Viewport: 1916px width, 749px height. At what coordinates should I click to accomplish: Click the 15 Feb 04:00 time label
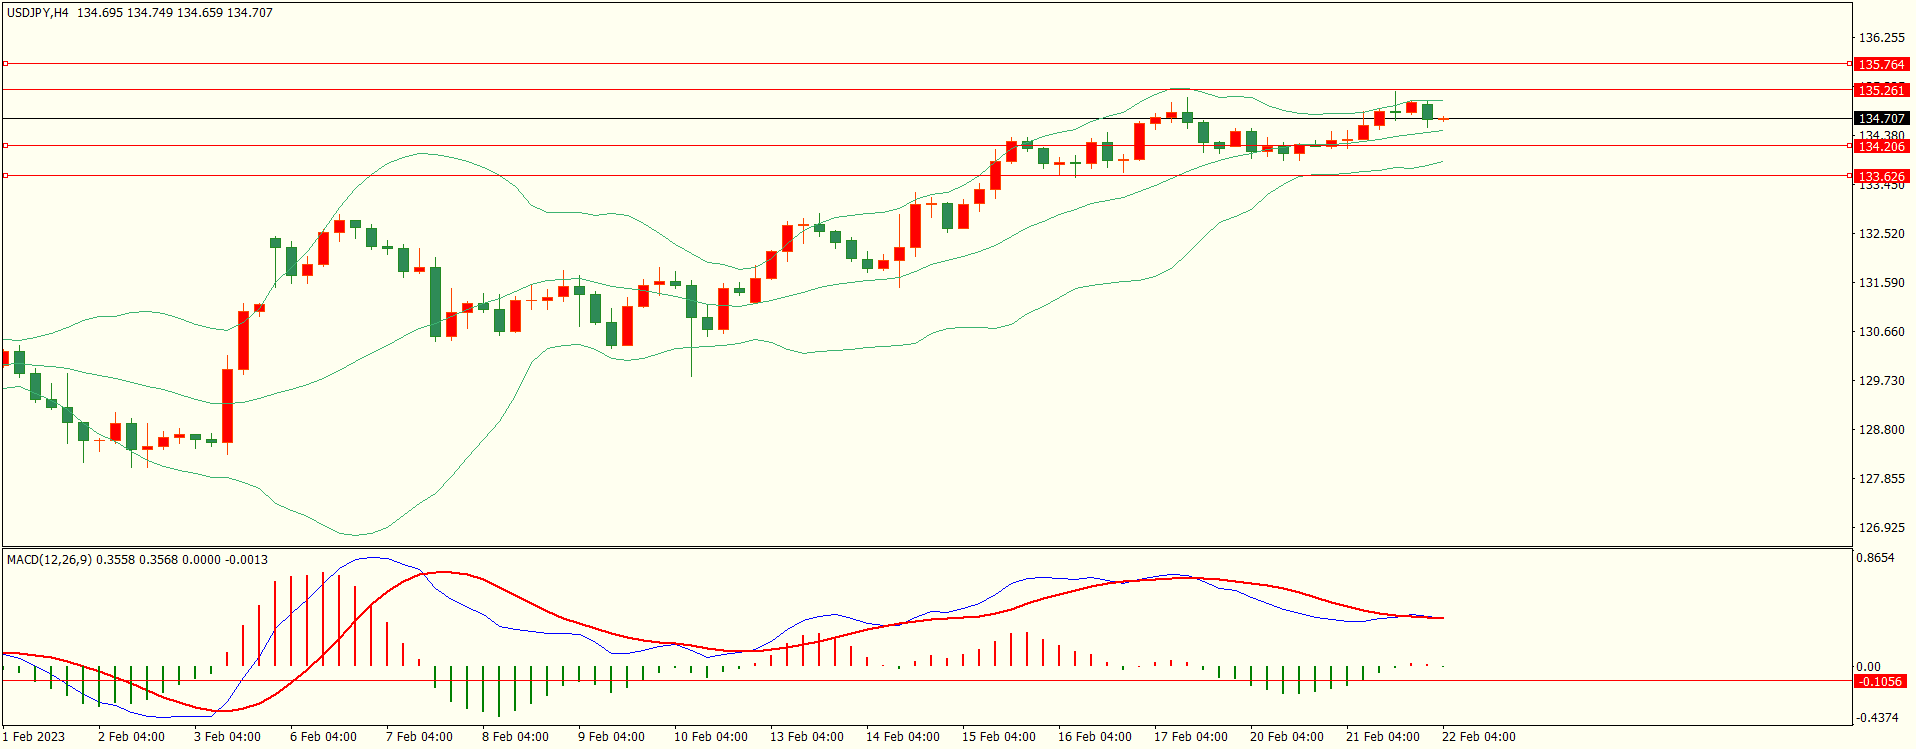[999, 737]
